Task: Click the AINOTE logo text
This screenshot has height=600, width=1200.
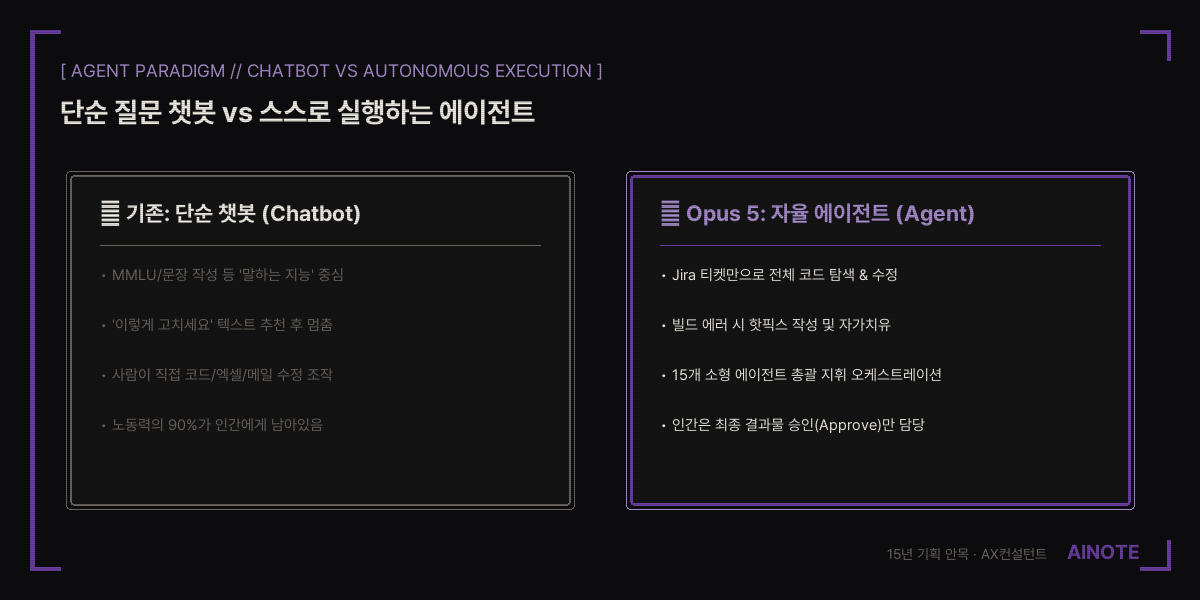Action: (x=1103, y=553)
